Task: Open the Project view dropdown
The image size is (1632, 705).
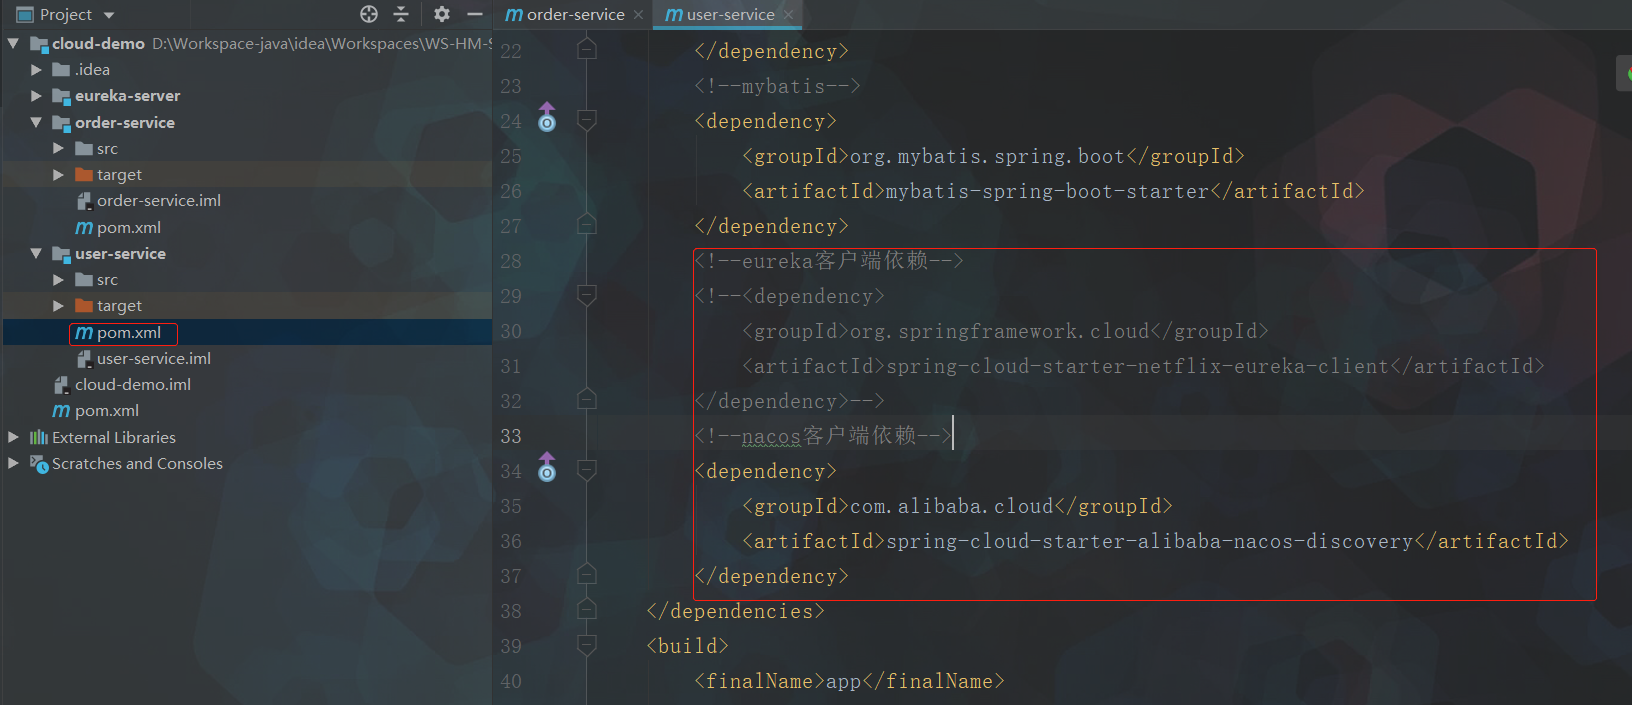Action: 109,15
